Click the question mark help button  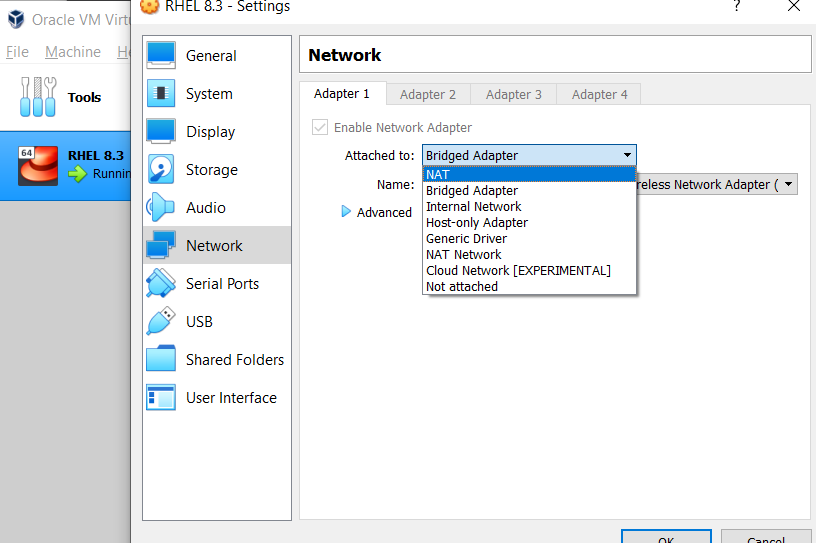click(736, 6)
